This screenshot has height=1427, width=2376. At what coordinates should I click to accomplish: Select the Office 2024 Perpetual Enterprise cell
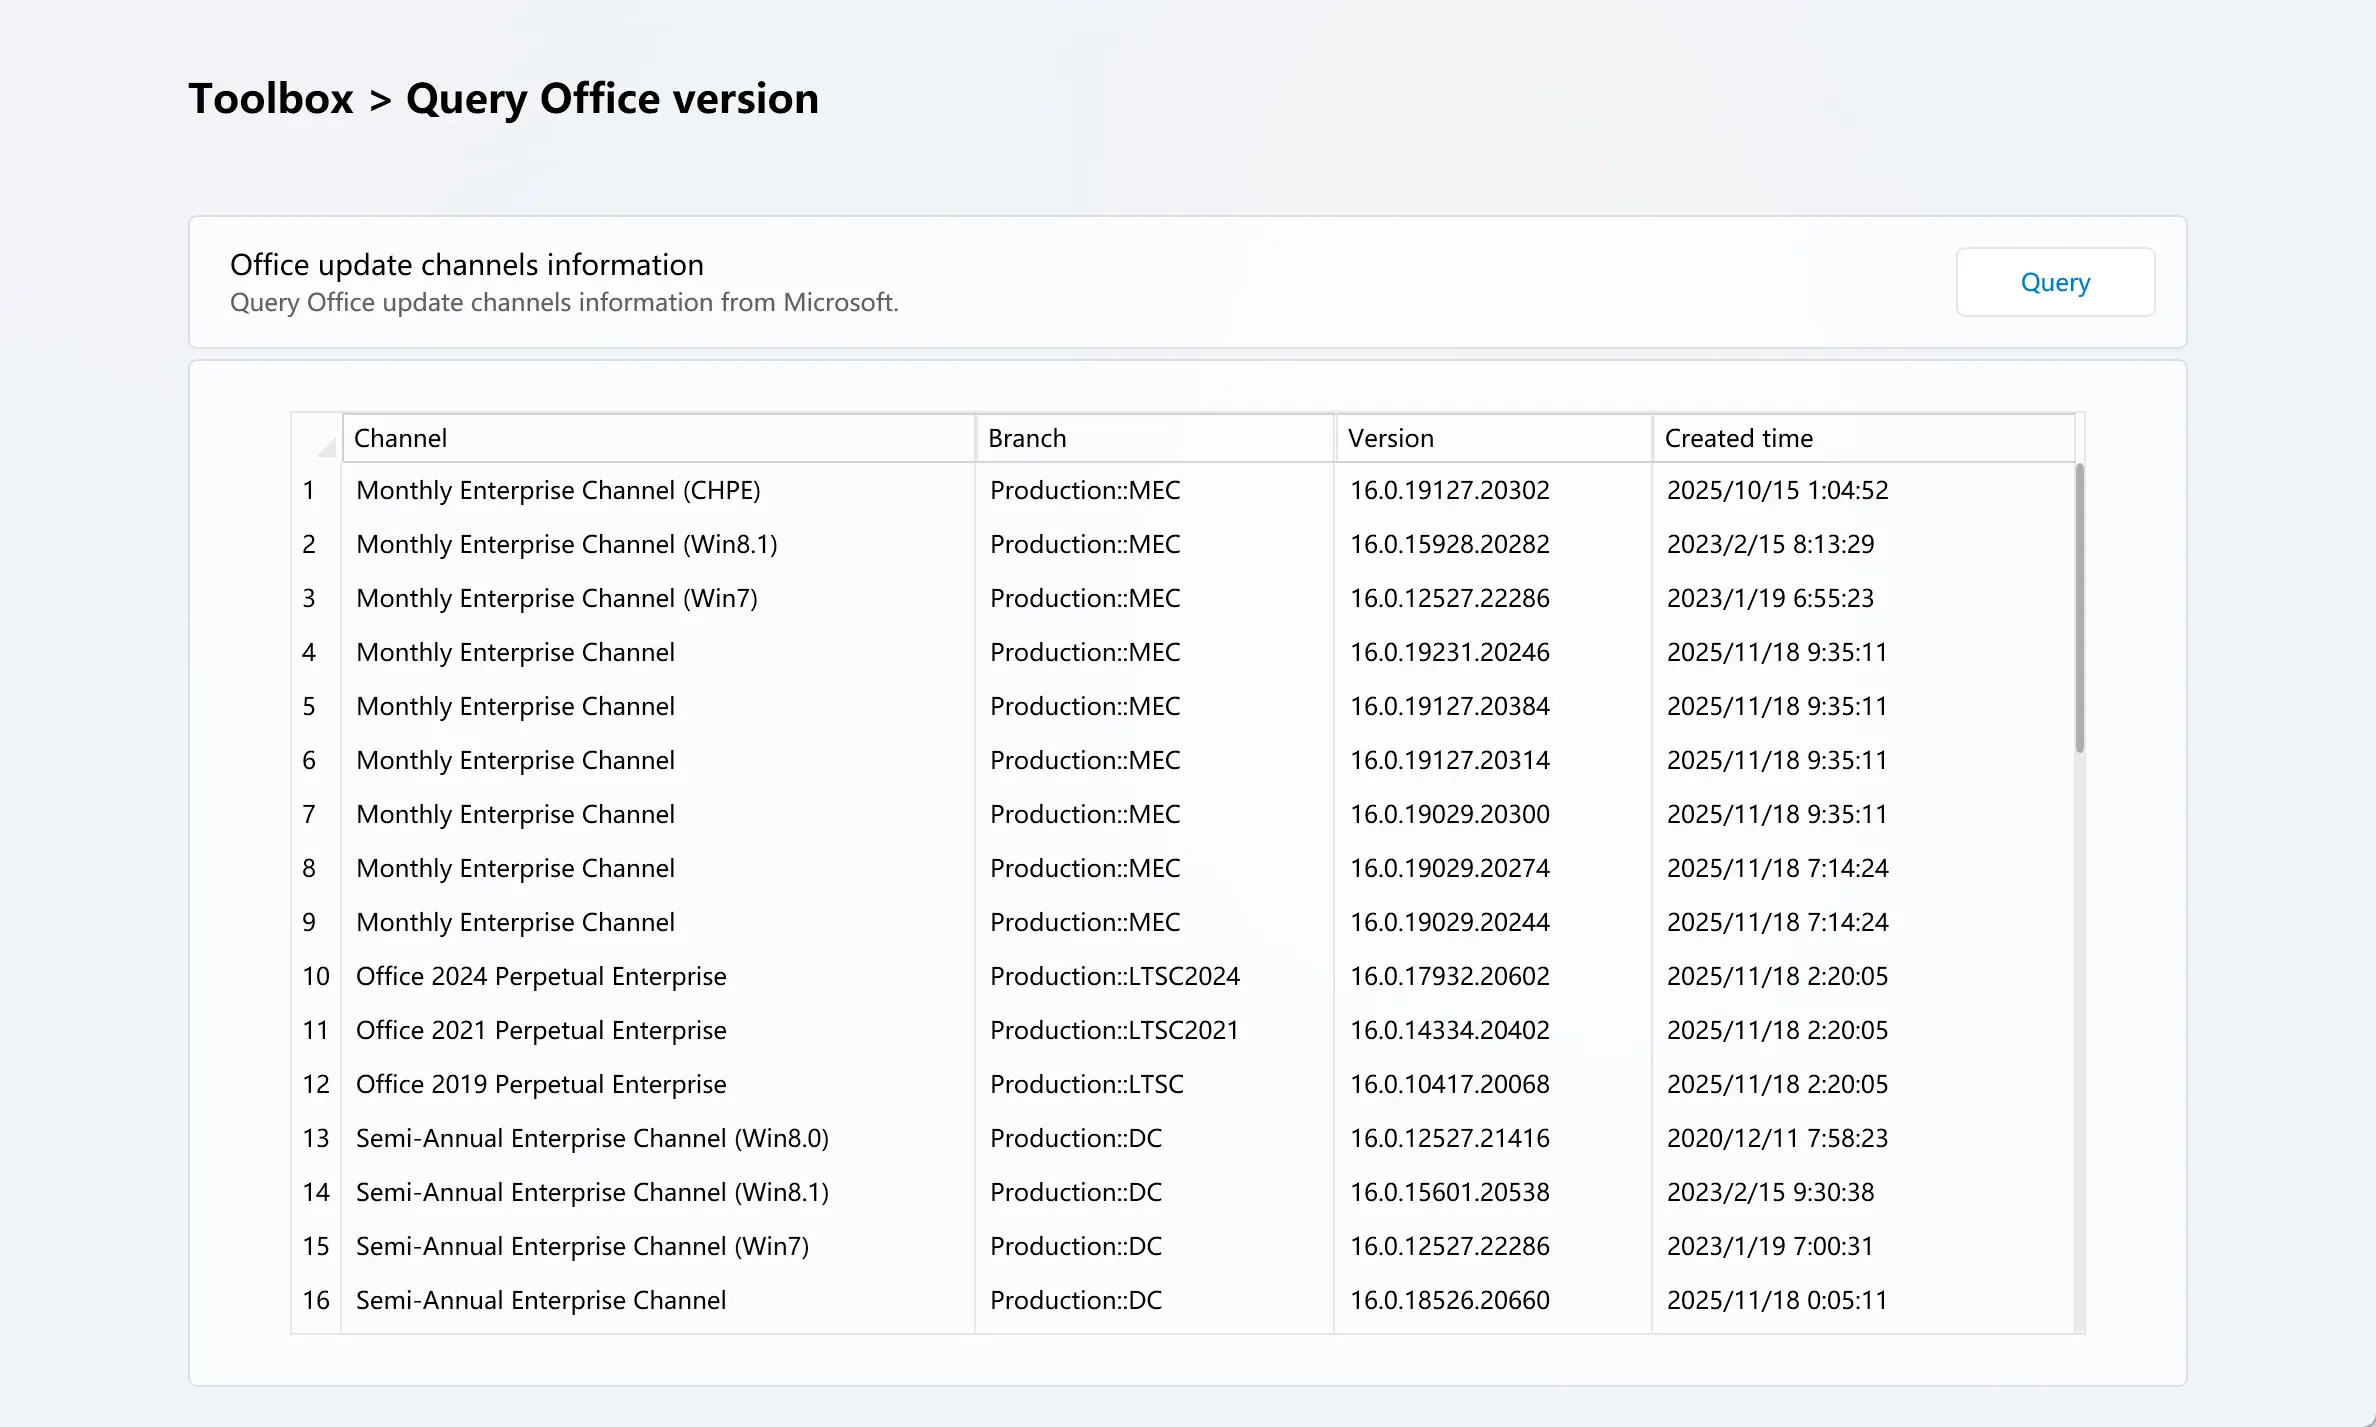541,976
